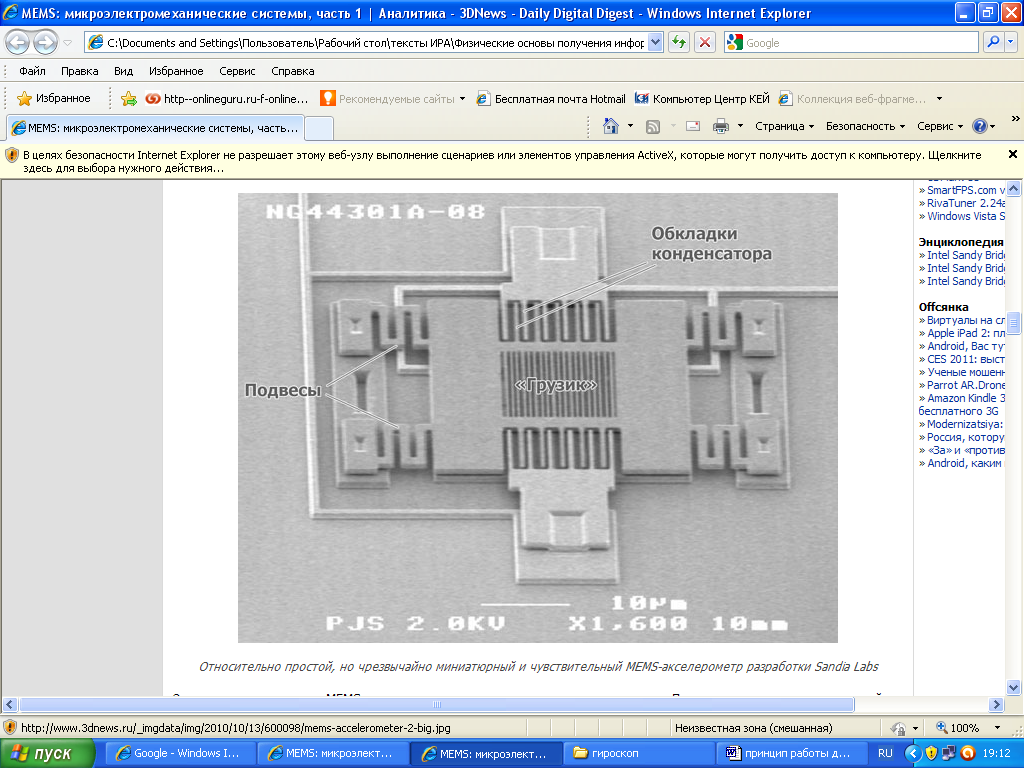This screenshot has width=1024, height=768.
Task: Go to Home page icon
Action: [611, 126]
